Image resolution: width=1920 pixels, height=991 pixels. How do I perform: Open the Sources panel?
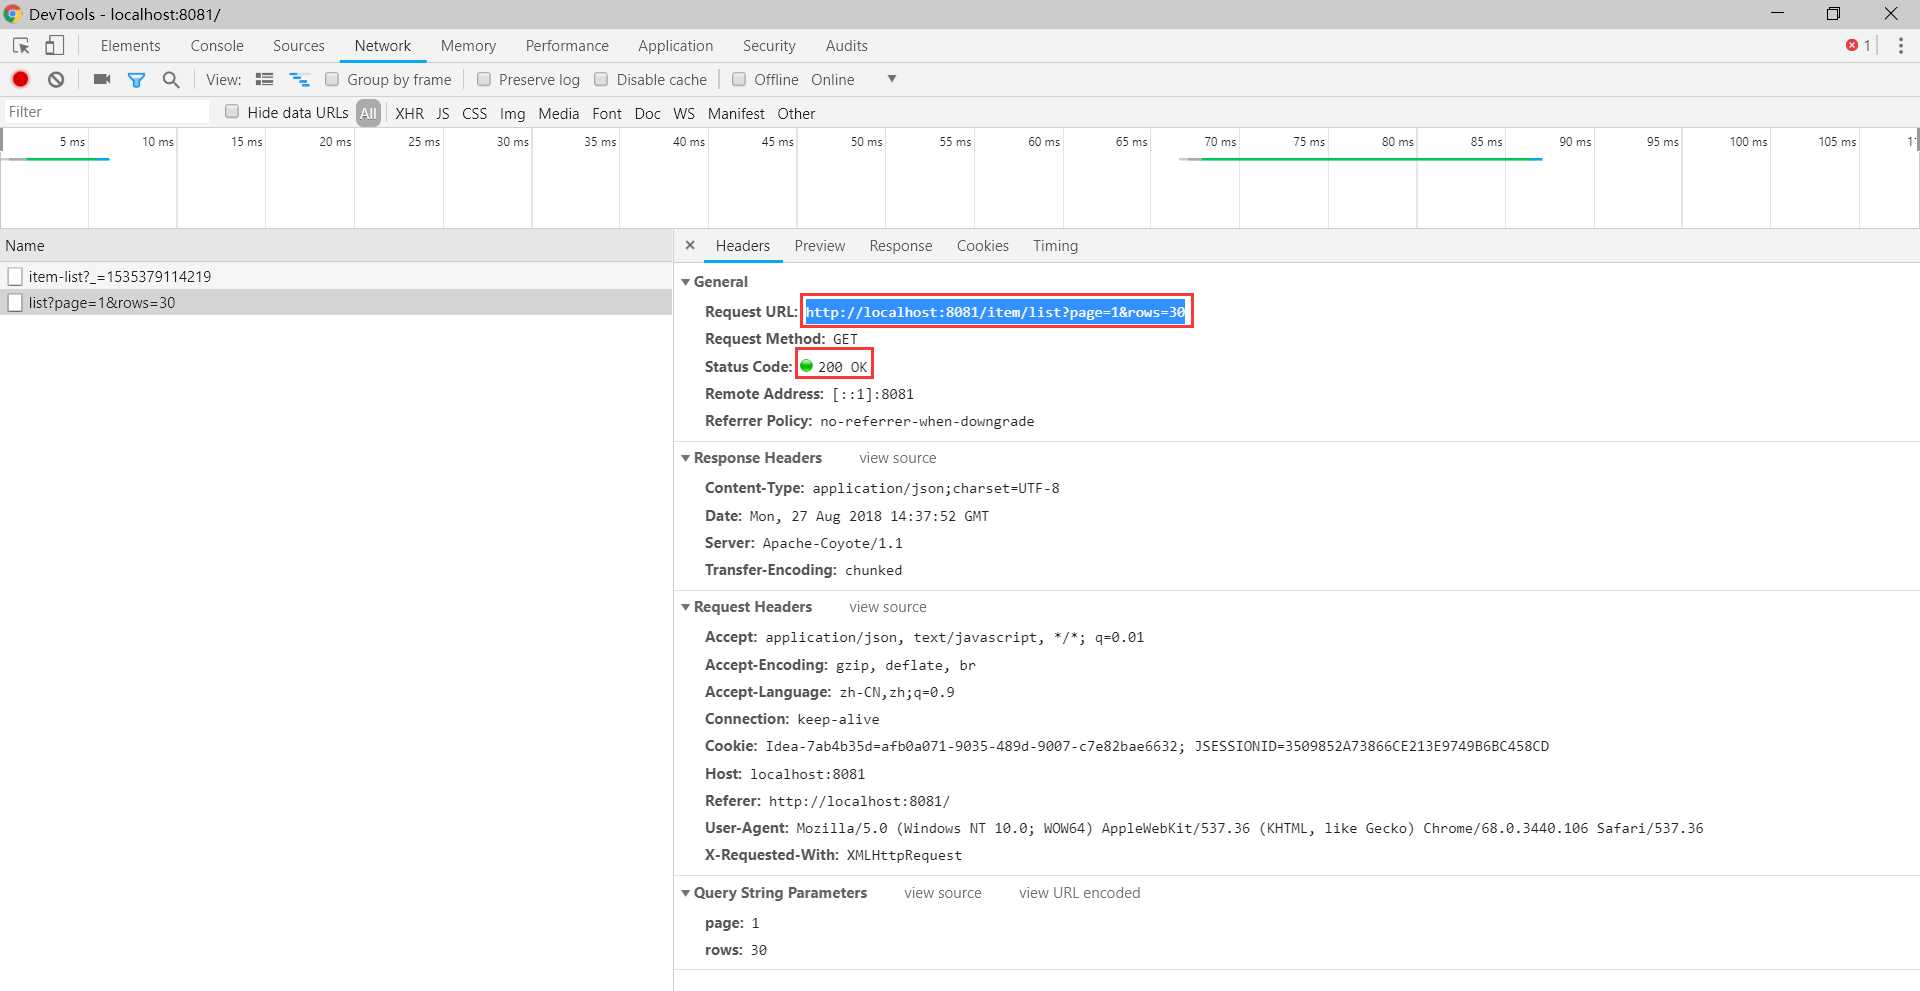point(299,46)
